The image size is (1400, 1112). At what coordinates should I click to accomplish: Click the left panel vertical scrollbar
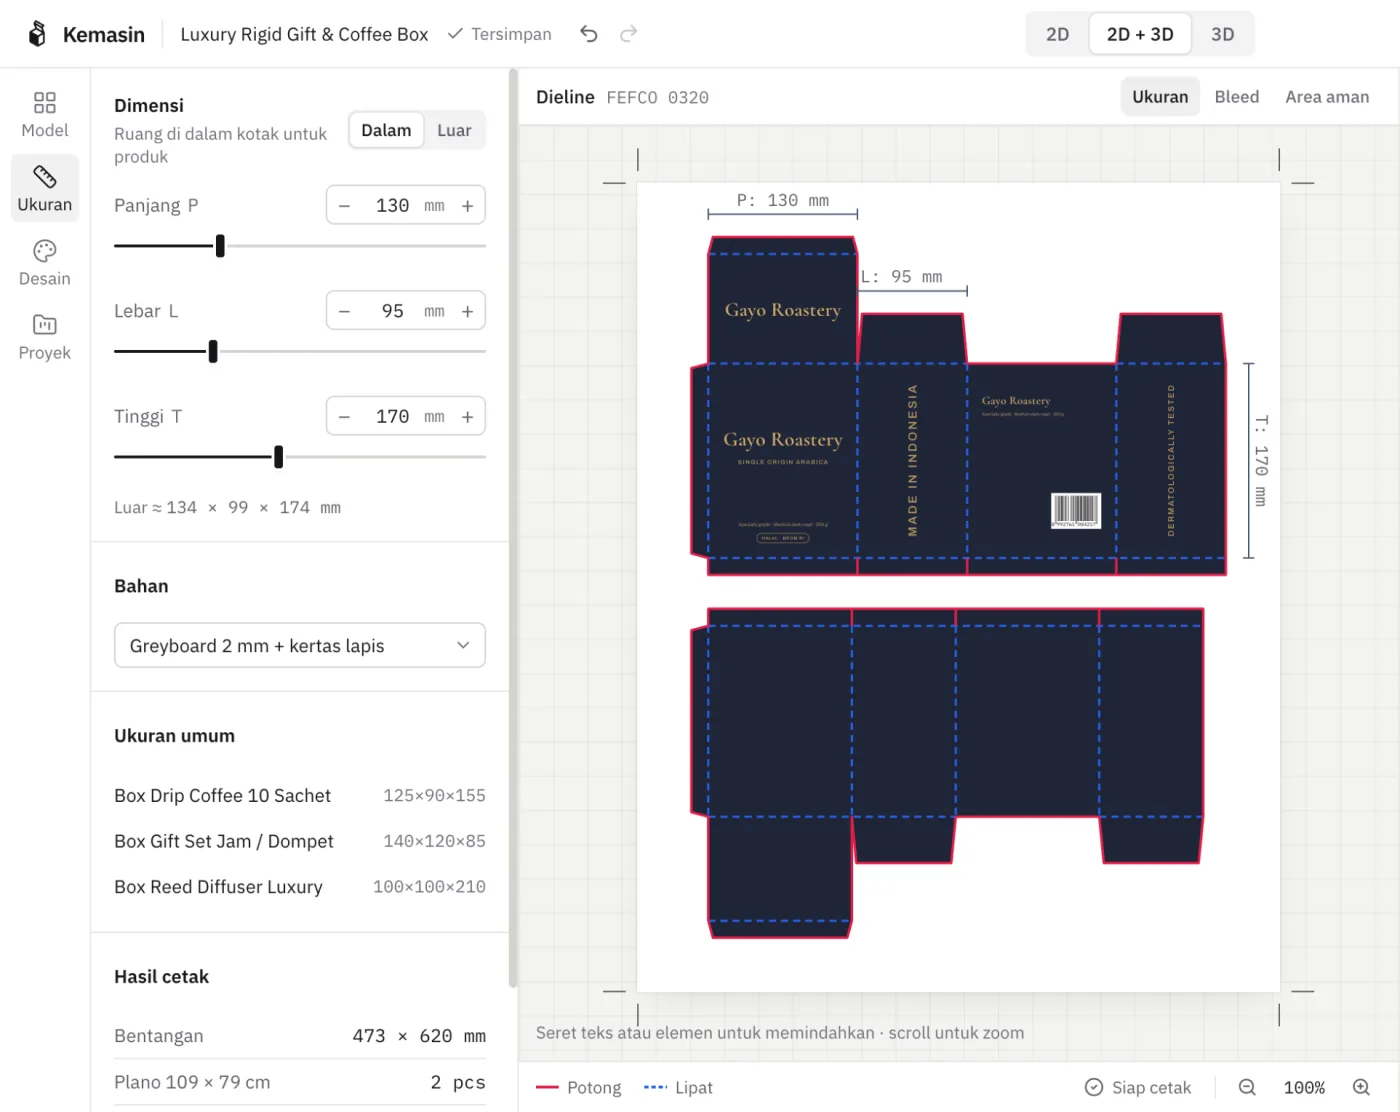coord(513,528)
